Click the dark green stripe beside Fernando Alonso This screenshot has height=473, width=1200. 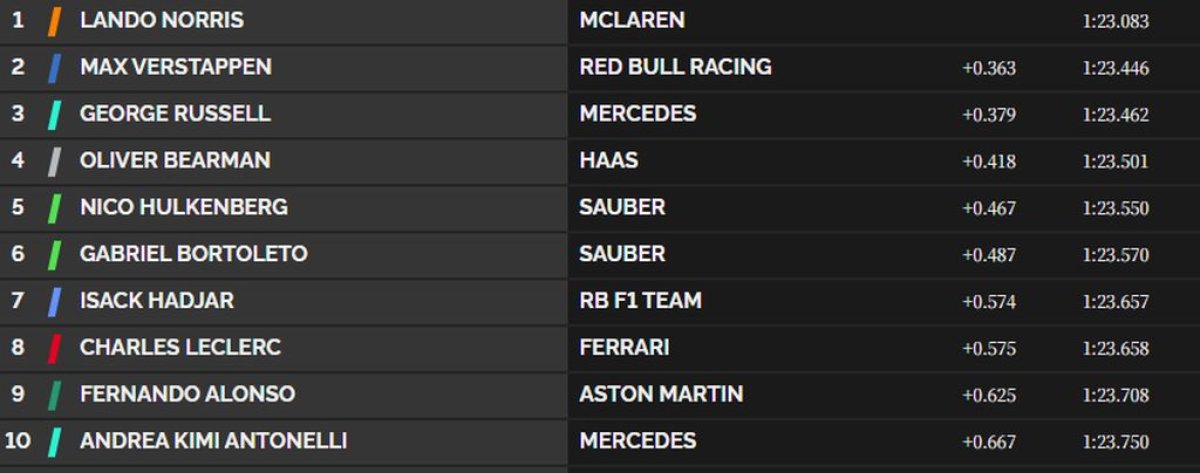tap(54, 395)
